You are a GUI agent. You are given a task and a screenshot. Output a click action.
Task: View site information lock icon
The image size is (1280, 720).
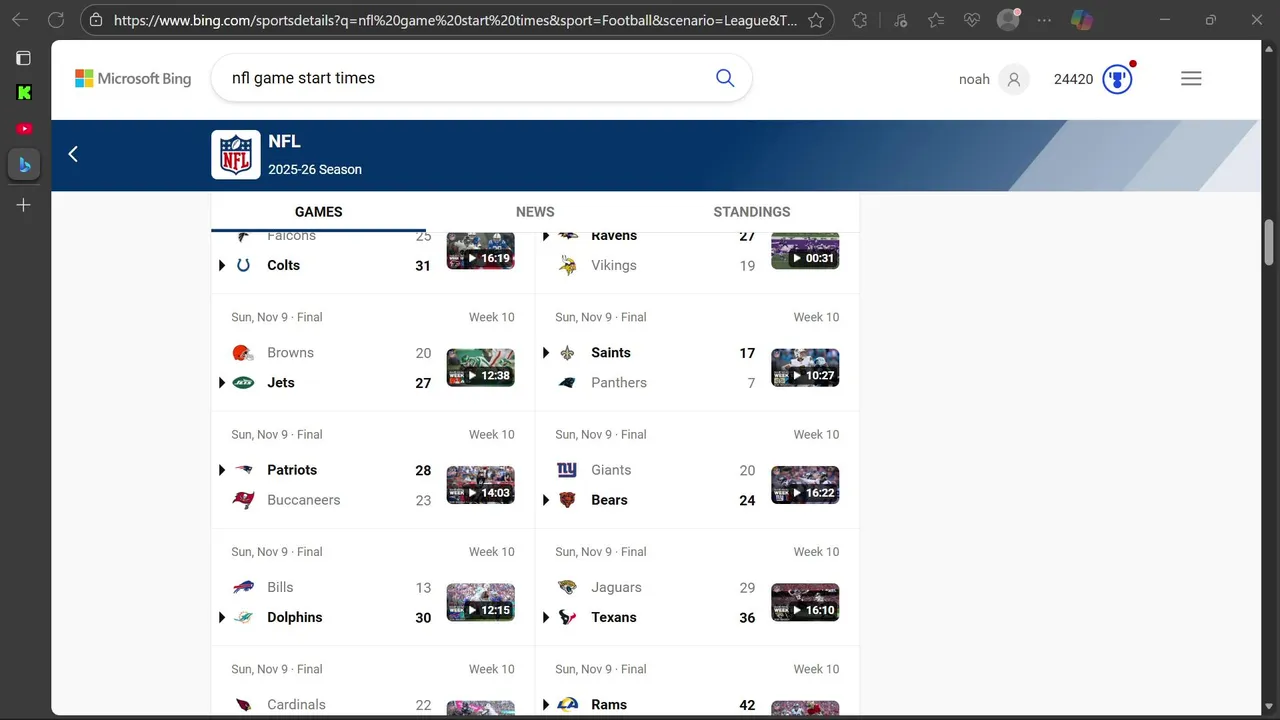tap(95, 20)
